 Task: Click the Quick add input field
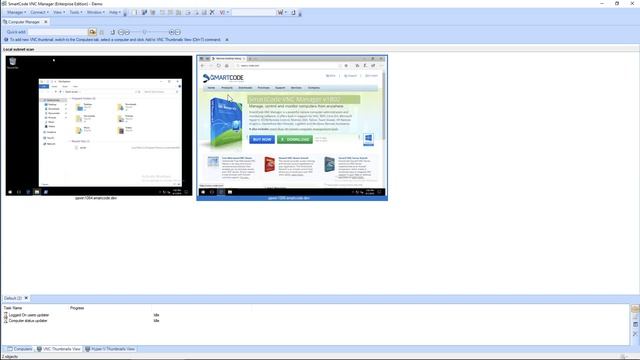(x=58, y=32)
